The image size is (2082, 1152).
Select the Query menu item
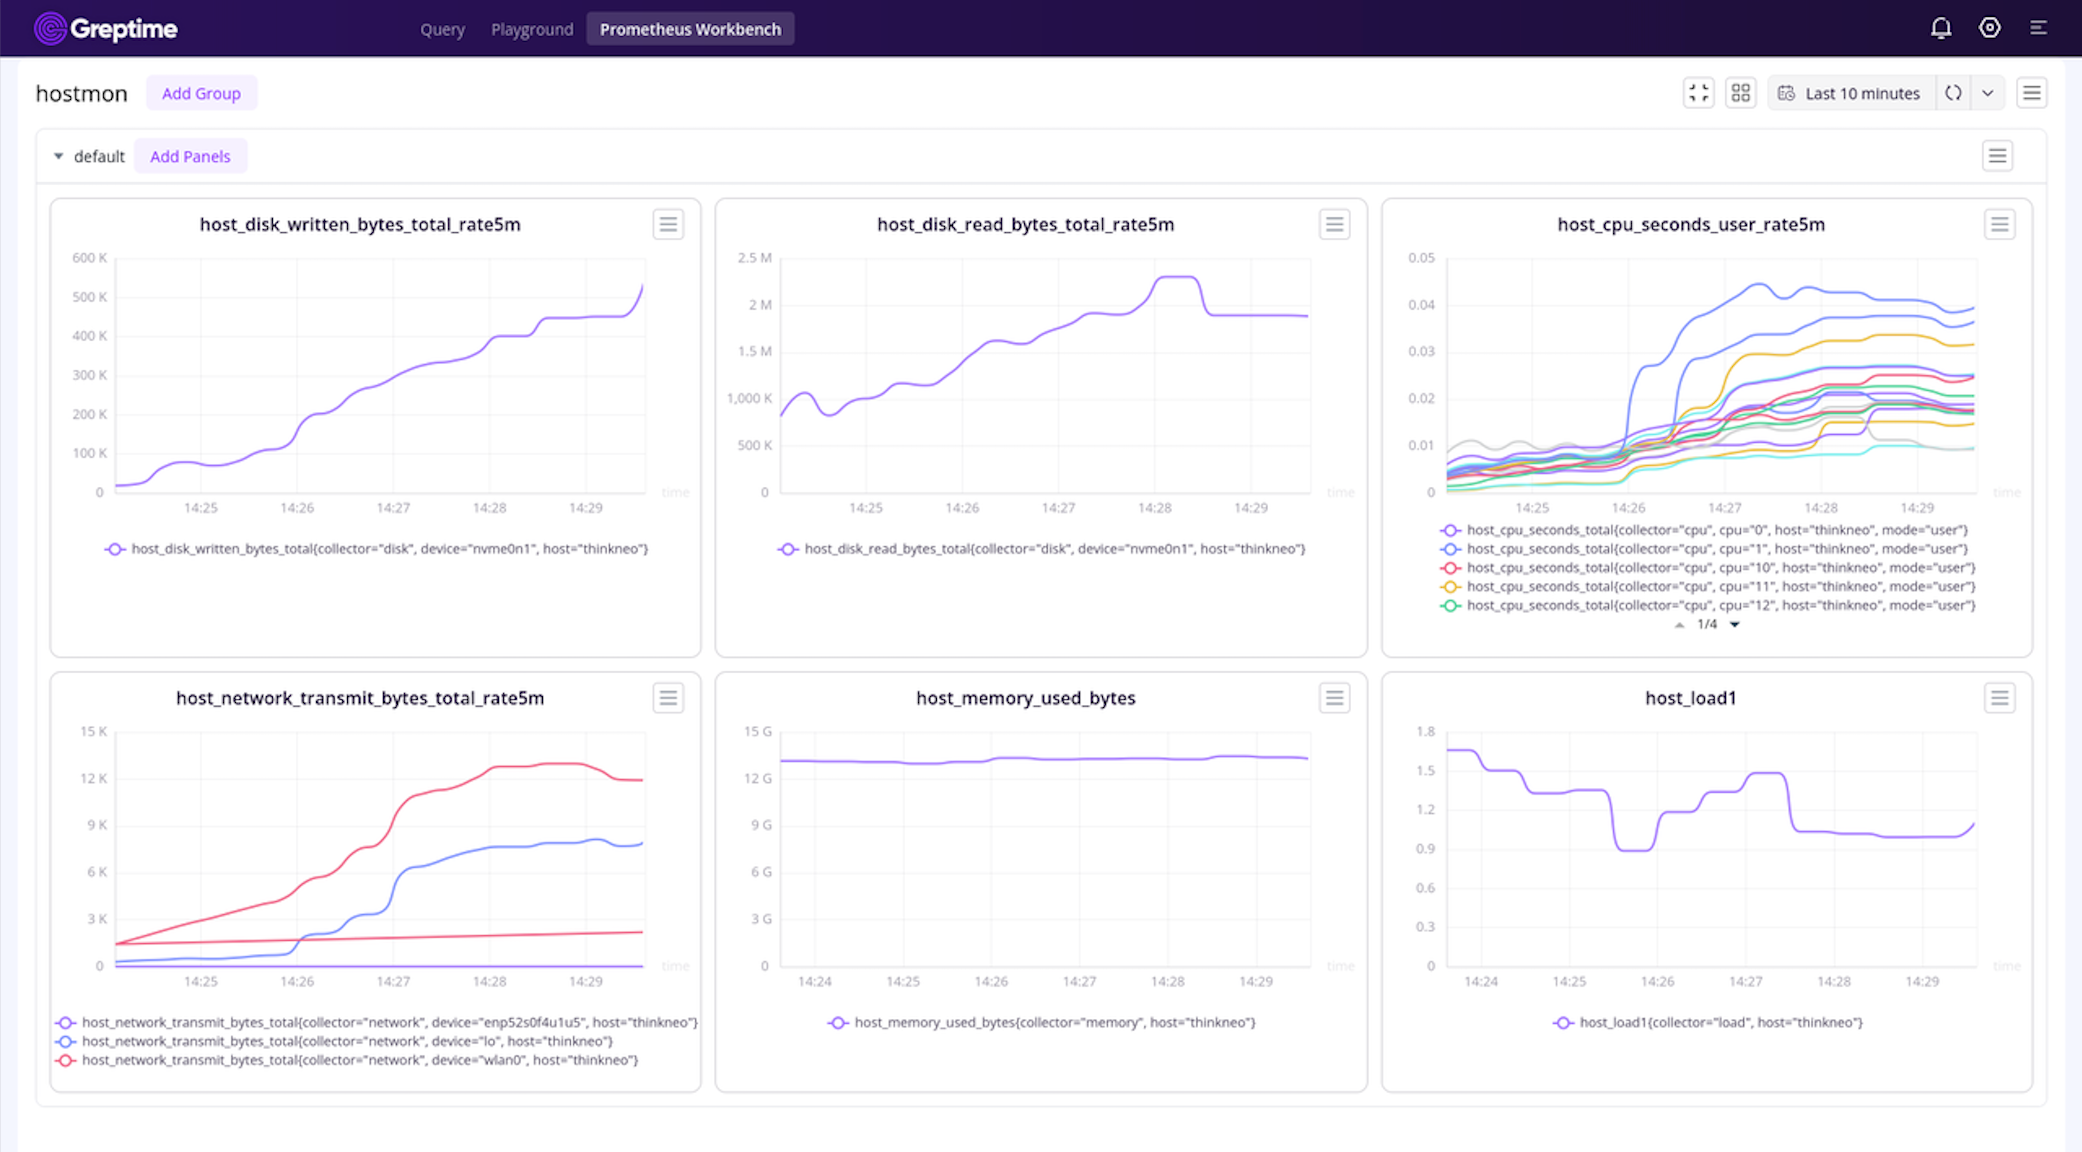coord(442,29)
